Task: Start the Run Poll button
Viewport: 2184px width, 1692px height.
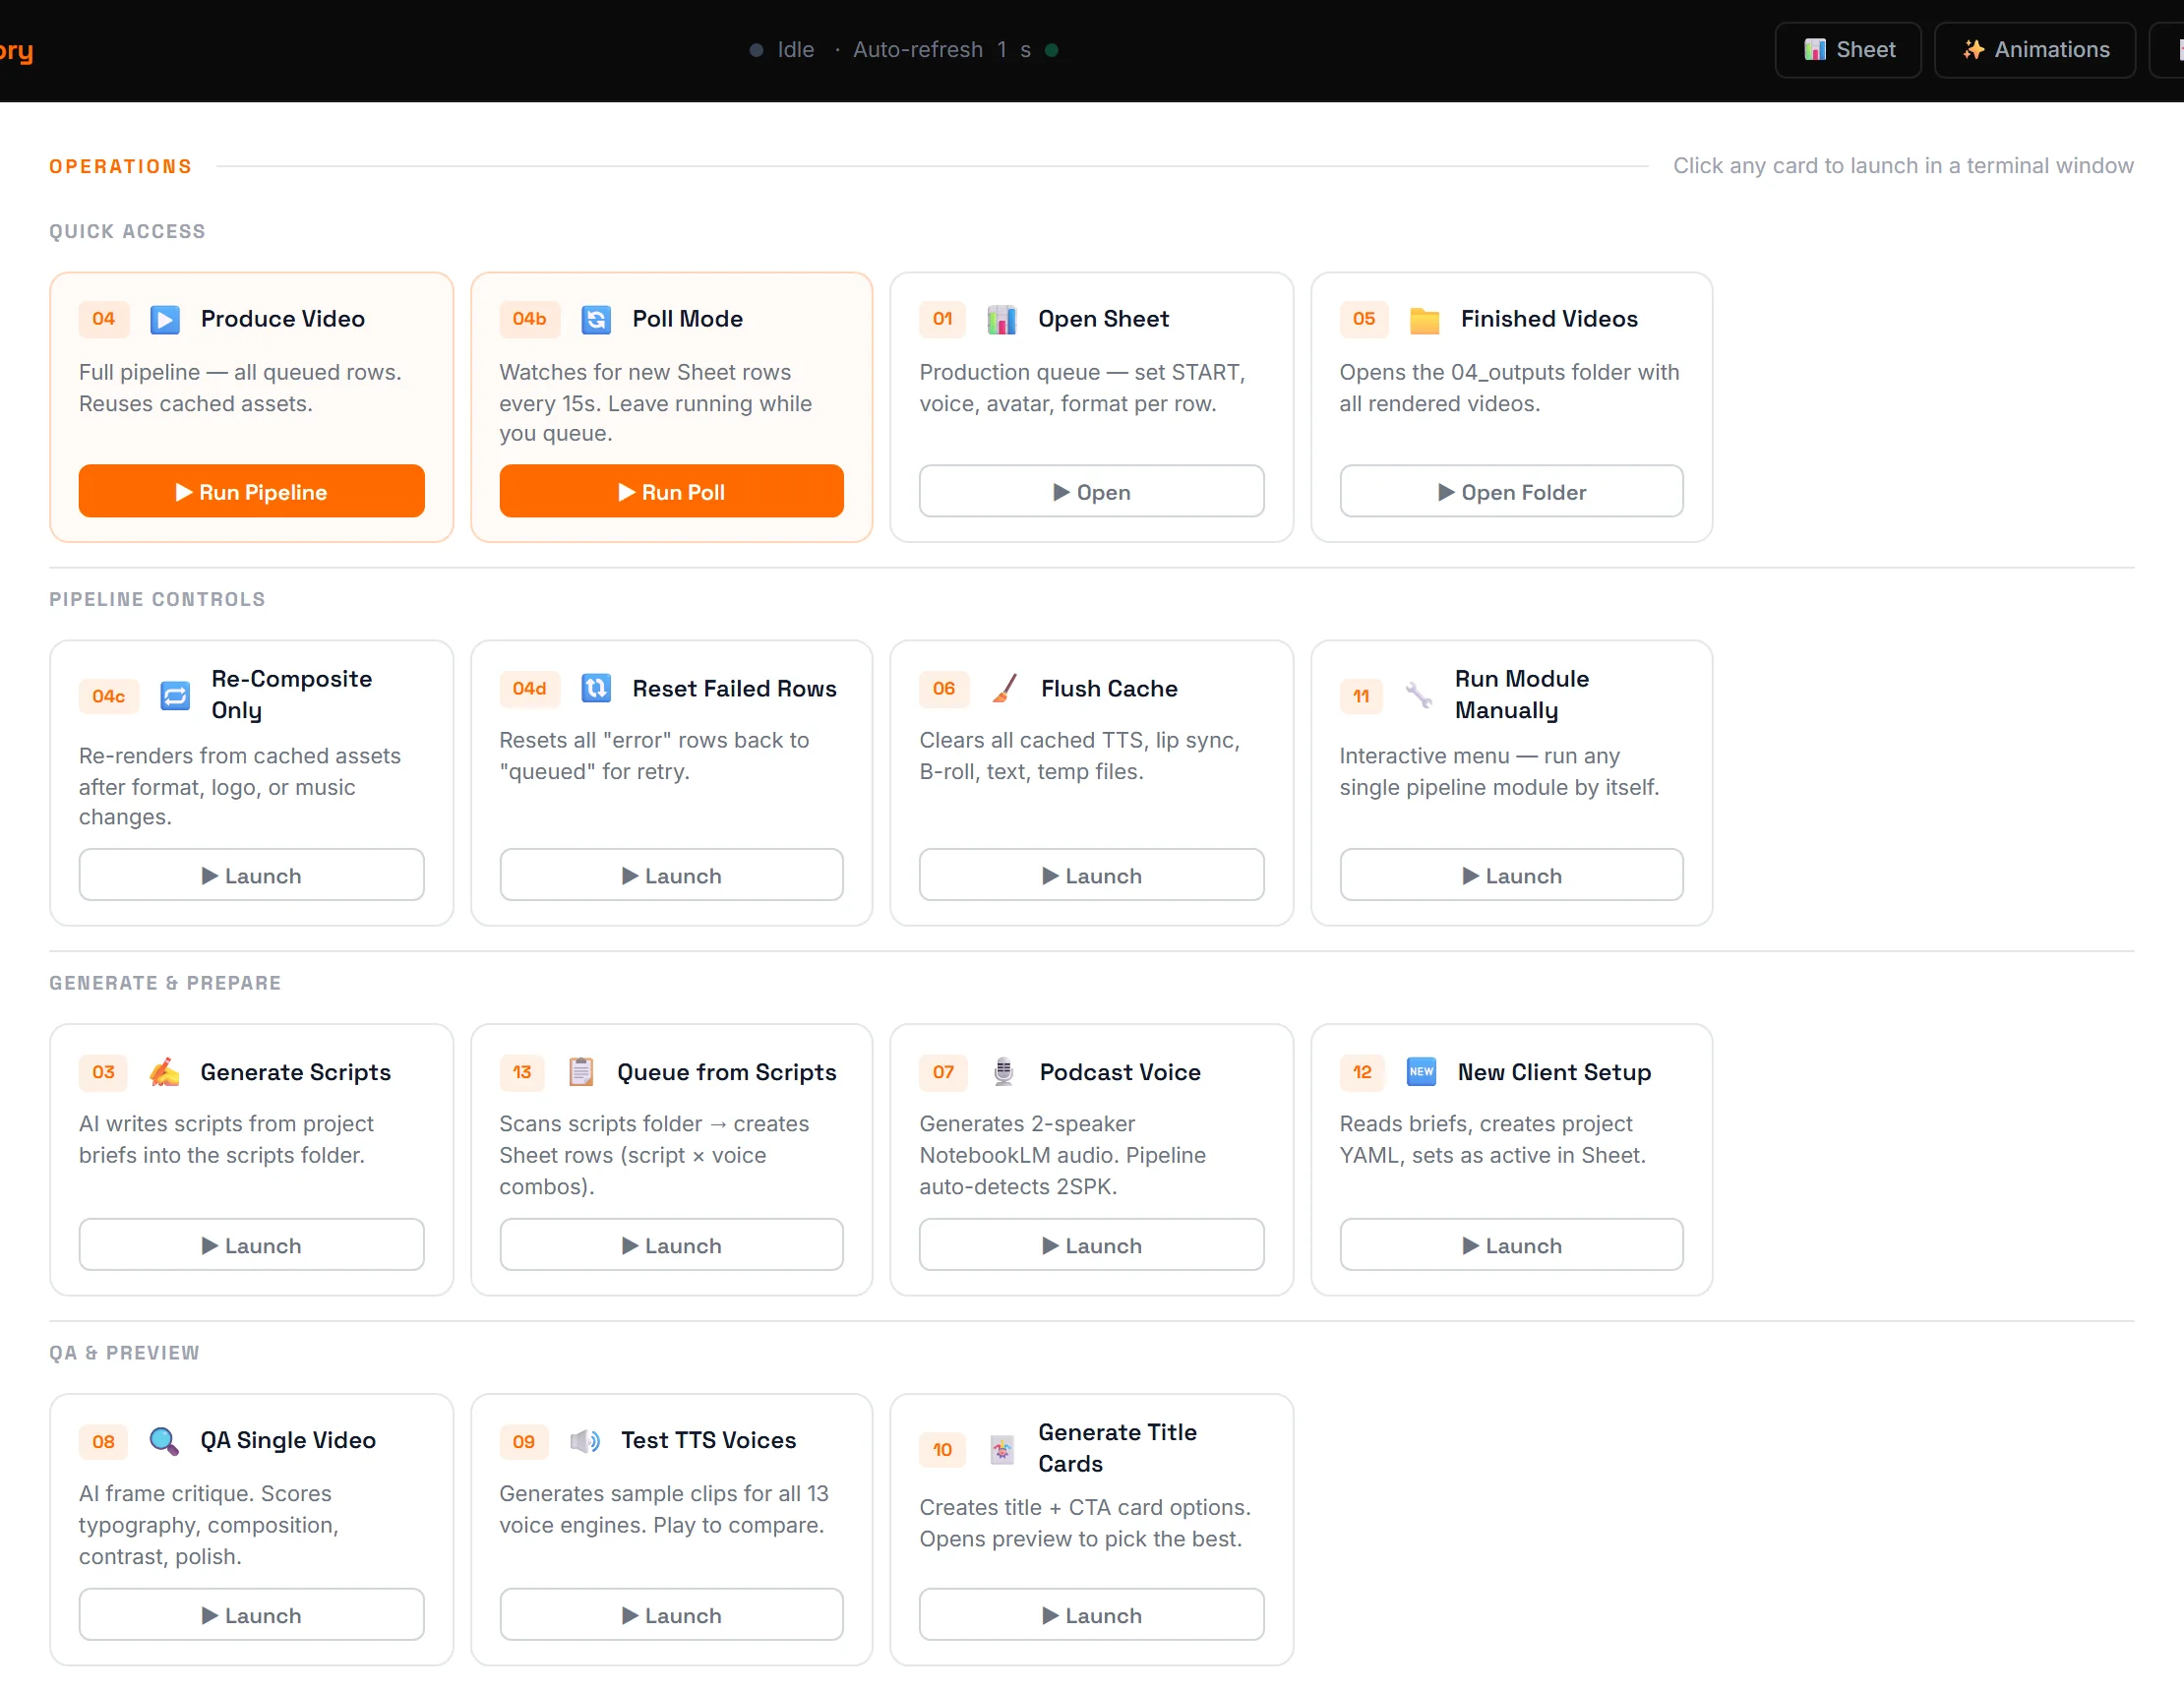Action: (672, 491)
